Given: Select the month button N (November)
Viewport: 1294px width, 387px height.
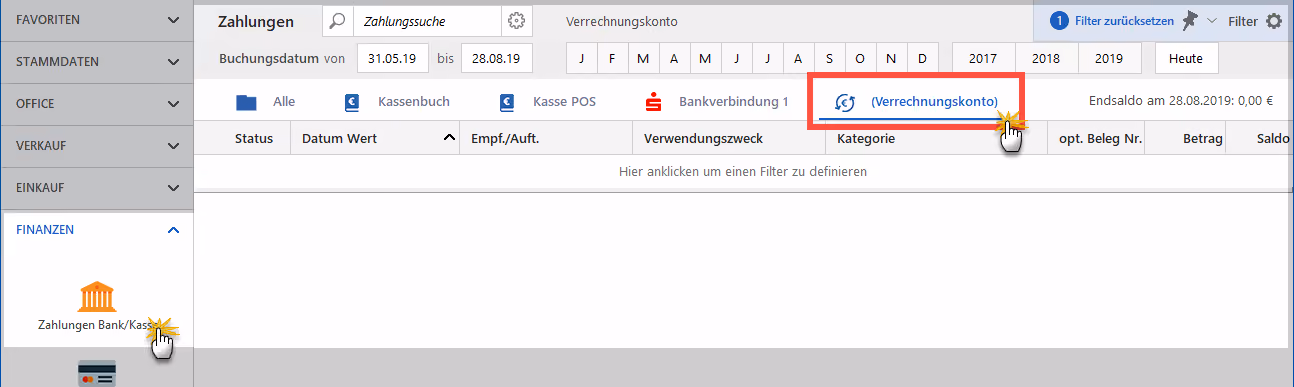Looking at the screenshot, I should tap(891, 58).
